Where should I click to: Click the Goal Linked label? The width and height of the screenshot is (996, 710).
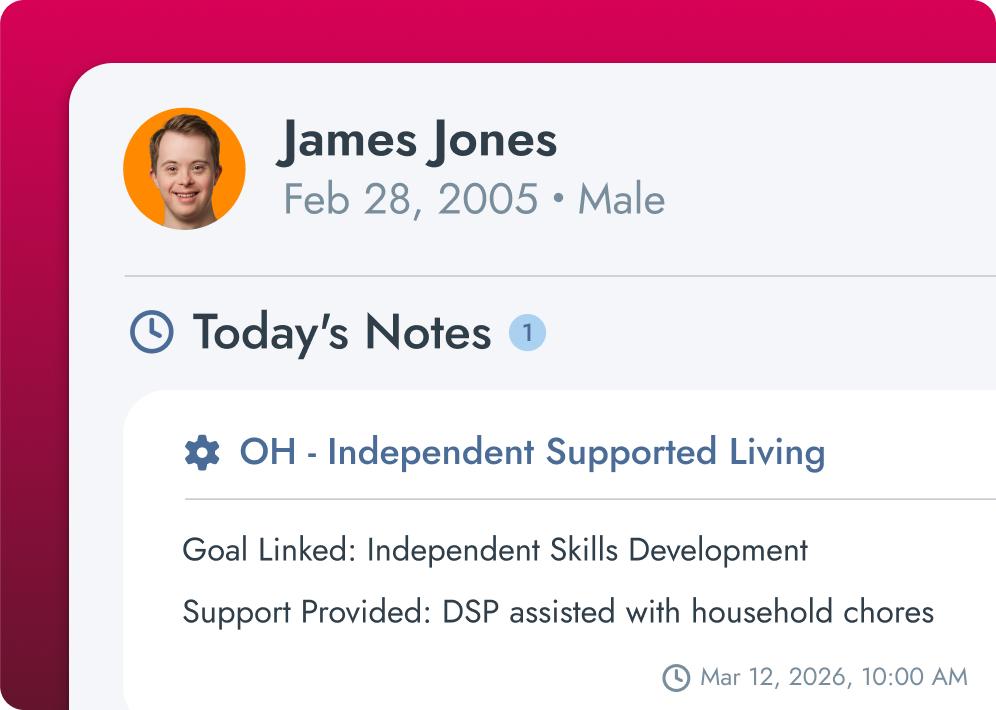269,550
